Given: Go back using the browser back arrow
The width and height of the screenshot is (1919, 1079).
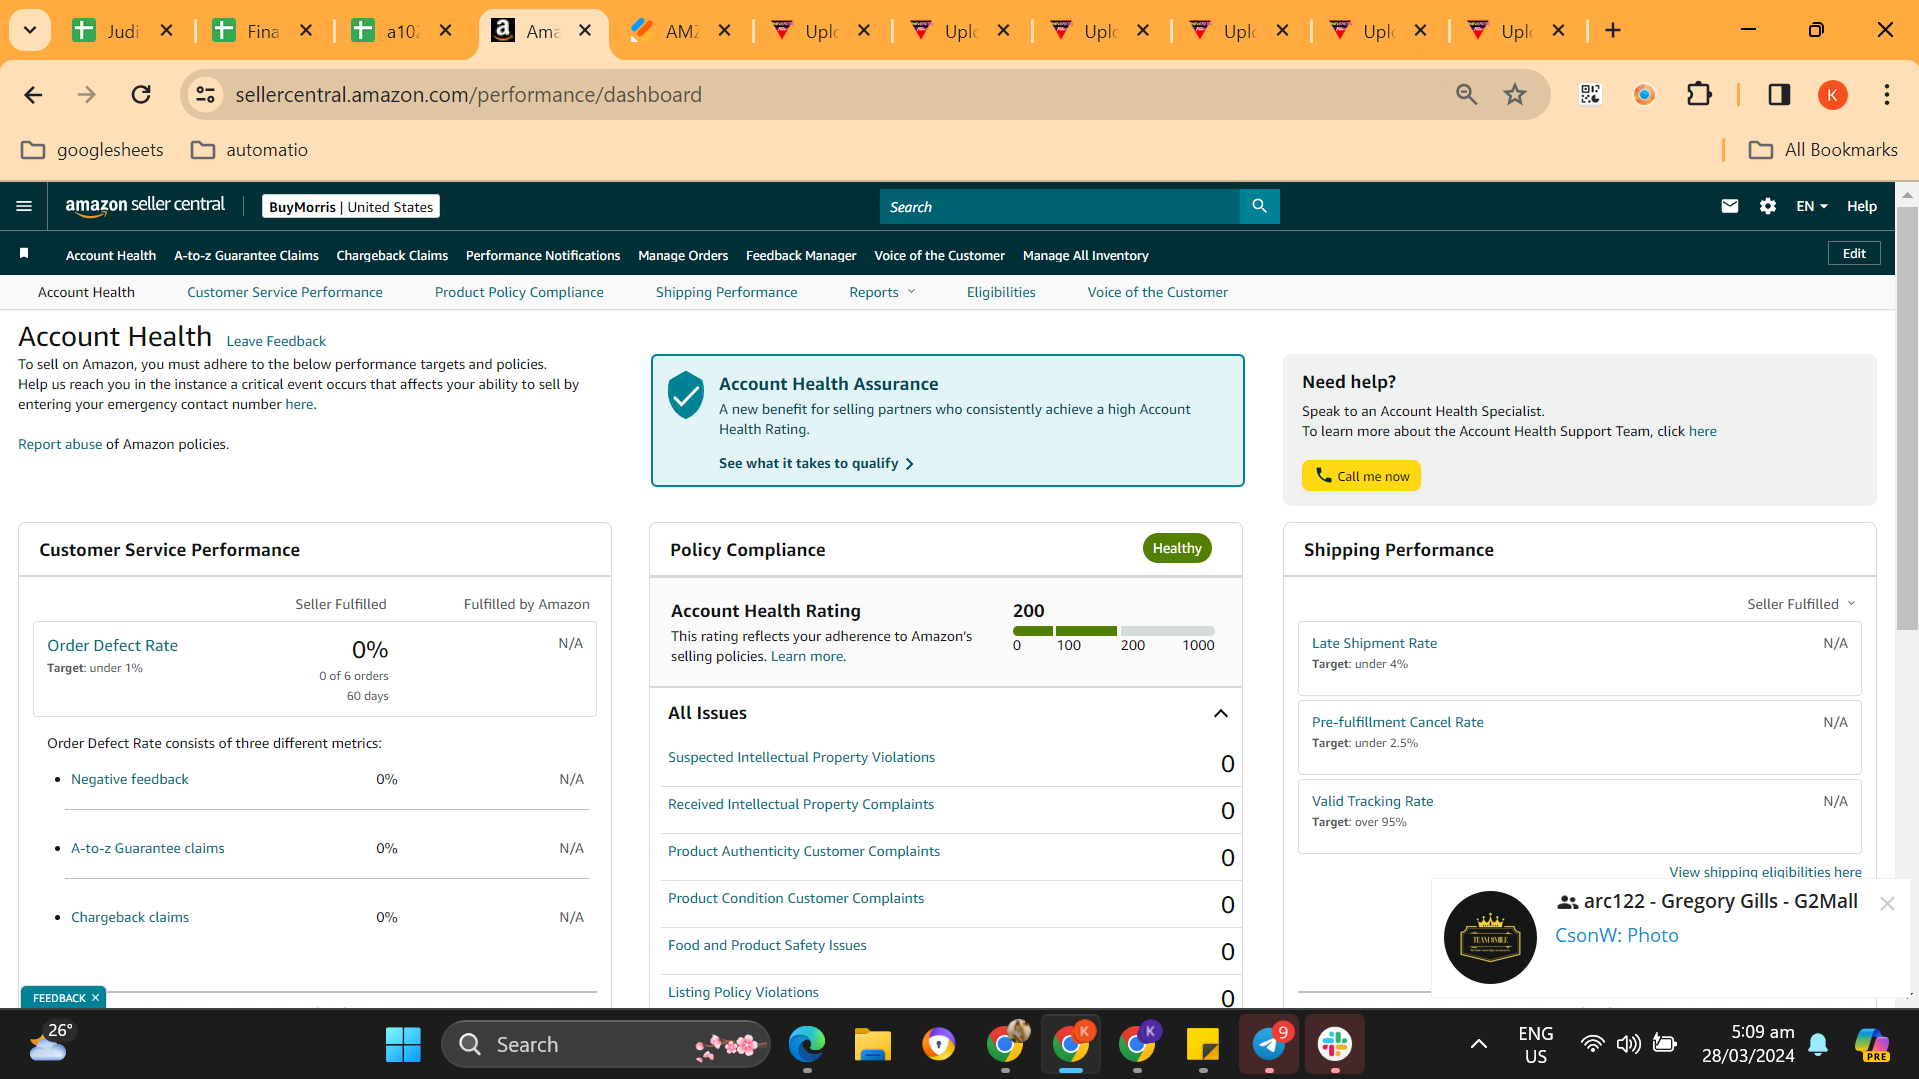Looking at the screenshot, I should [x=33, y=95].
